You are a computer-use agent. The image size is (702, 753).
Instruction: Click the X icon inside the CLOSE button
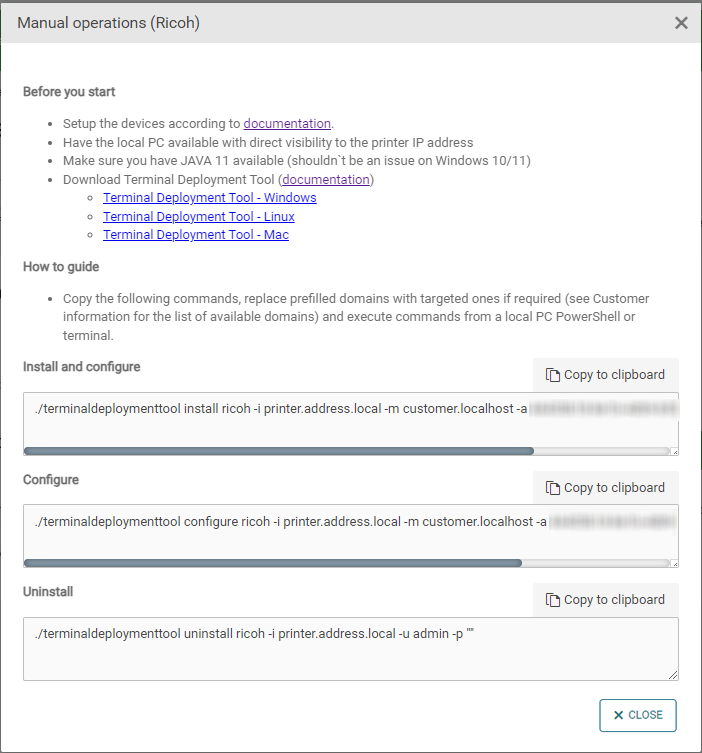coord(618,715)
